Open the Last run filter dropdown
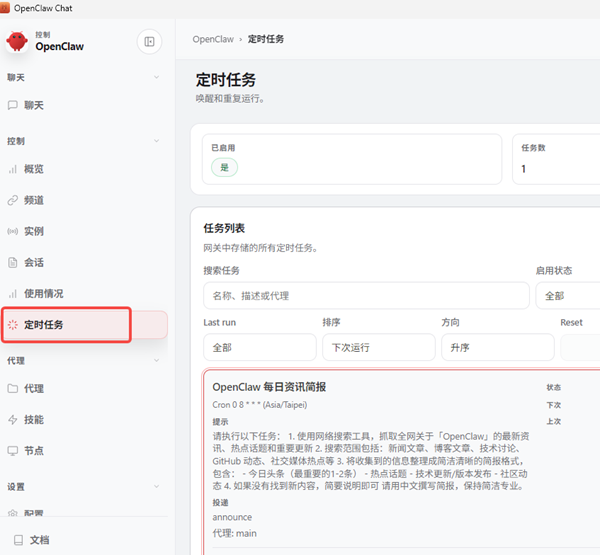This screenshot has width=600, height=555. tap(258, 347)
